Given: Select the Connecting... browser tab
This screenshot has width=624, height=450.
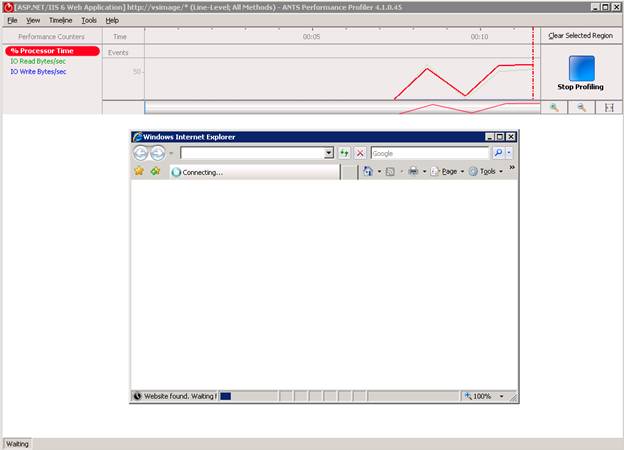Looking at the screenshot, I should click(x=255, y=172).
